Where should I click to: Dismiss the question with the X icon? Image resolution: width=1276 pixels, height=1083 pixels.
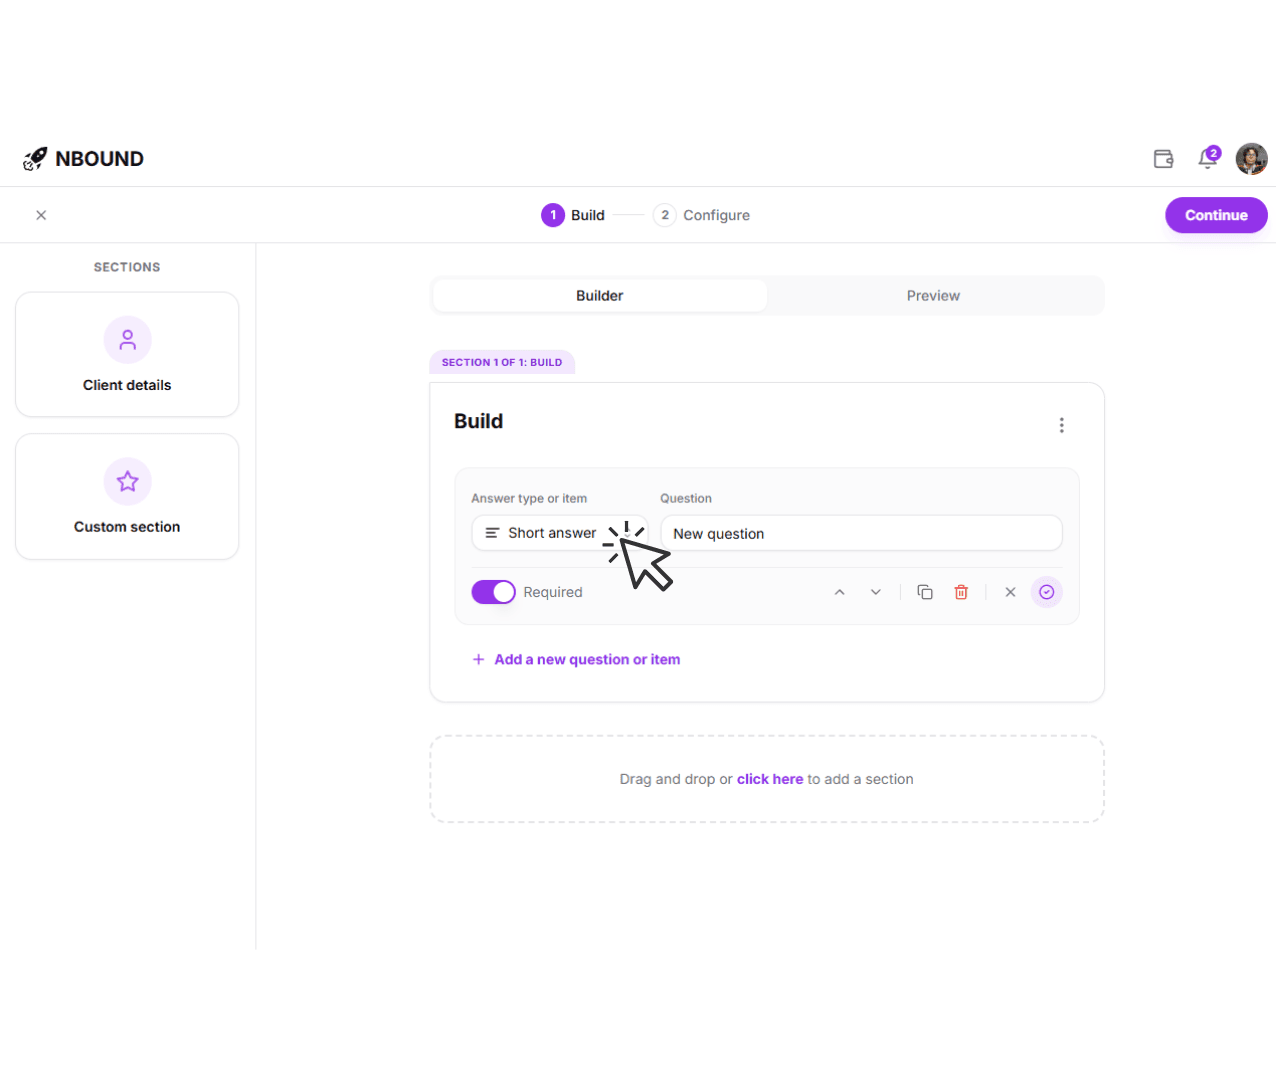[1010, 591]
